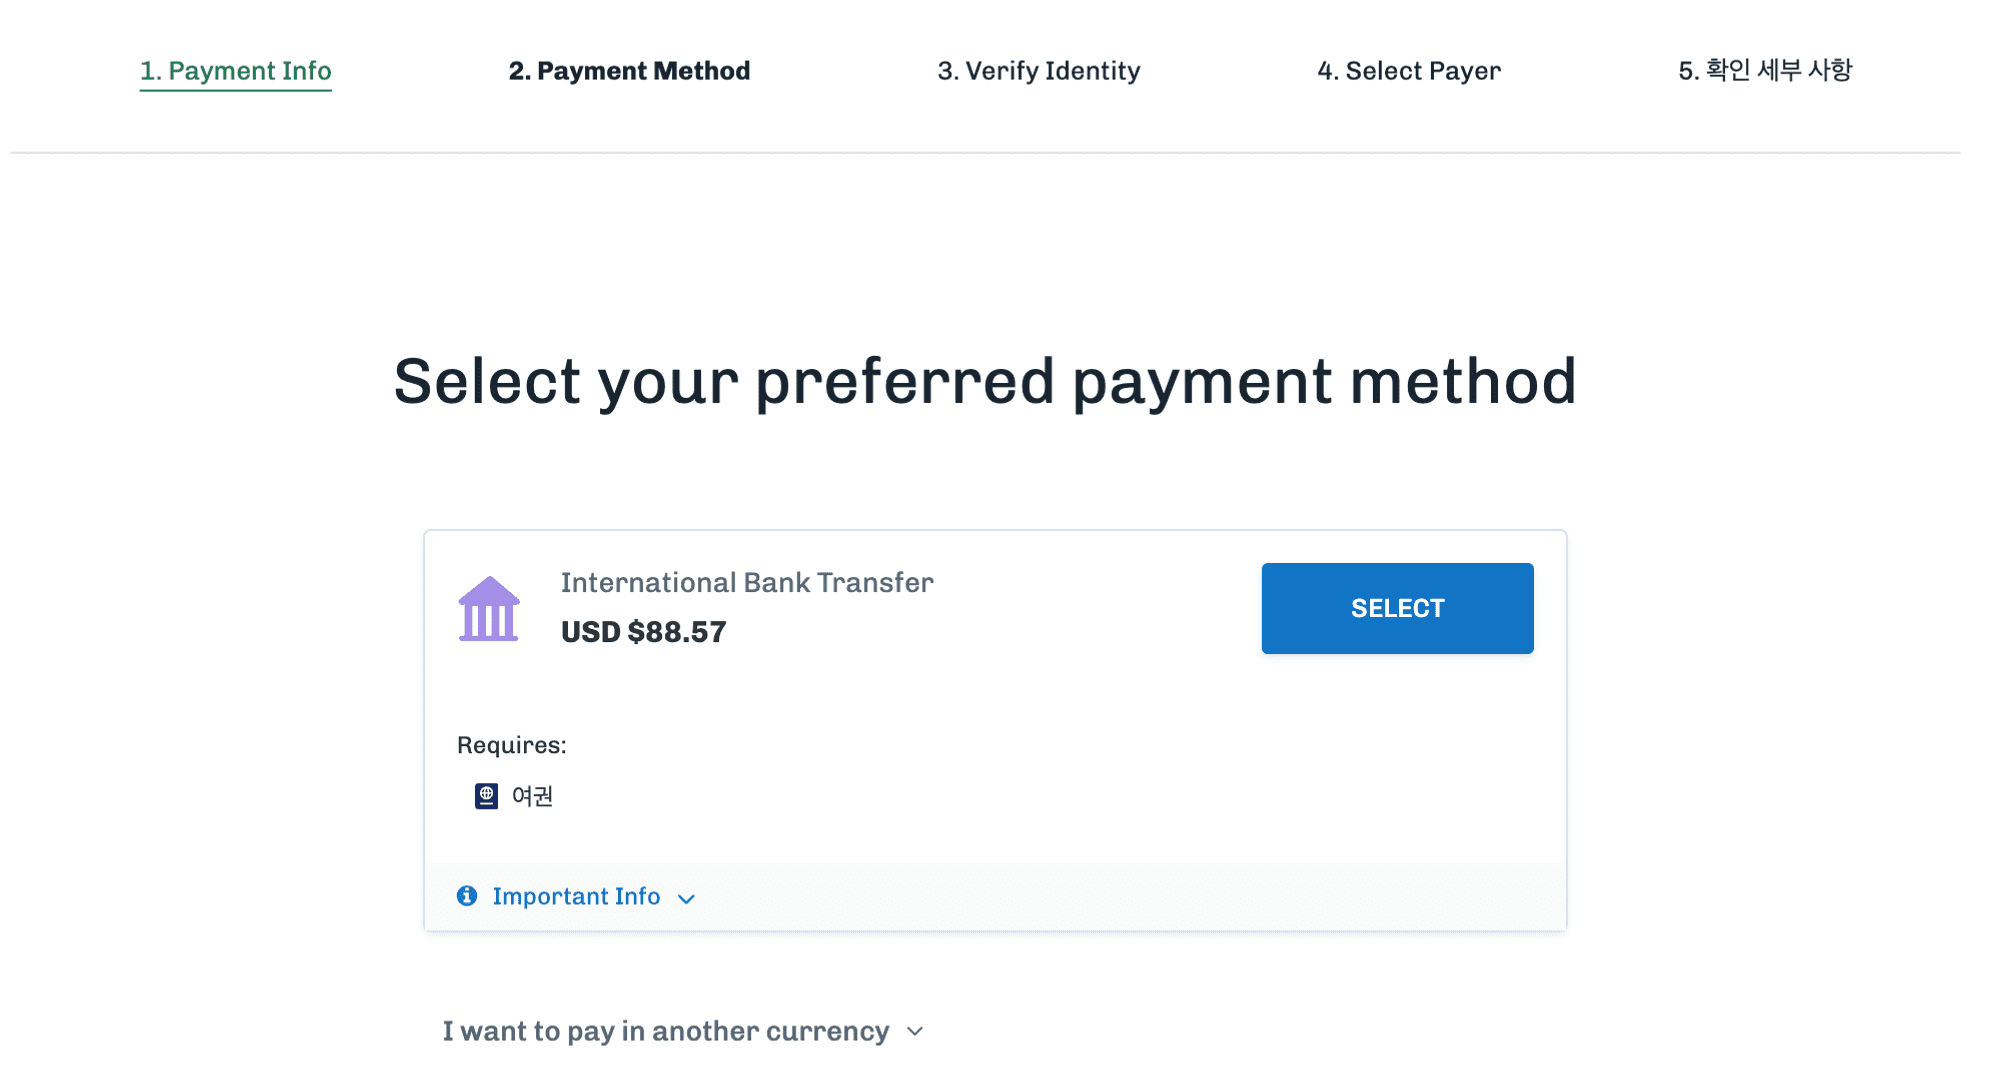This screenshot has height=1087, width=2000.
Task: Click the 'Select your preferred payment method' heading
Action: tap(985, 382)
